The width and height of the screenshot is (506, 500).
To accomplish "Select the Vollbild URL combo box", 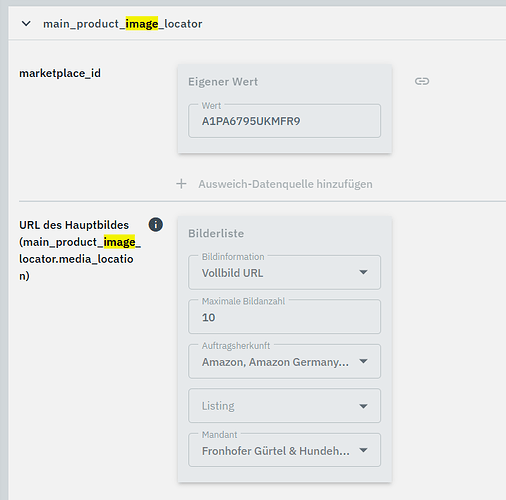I will 284,272.
